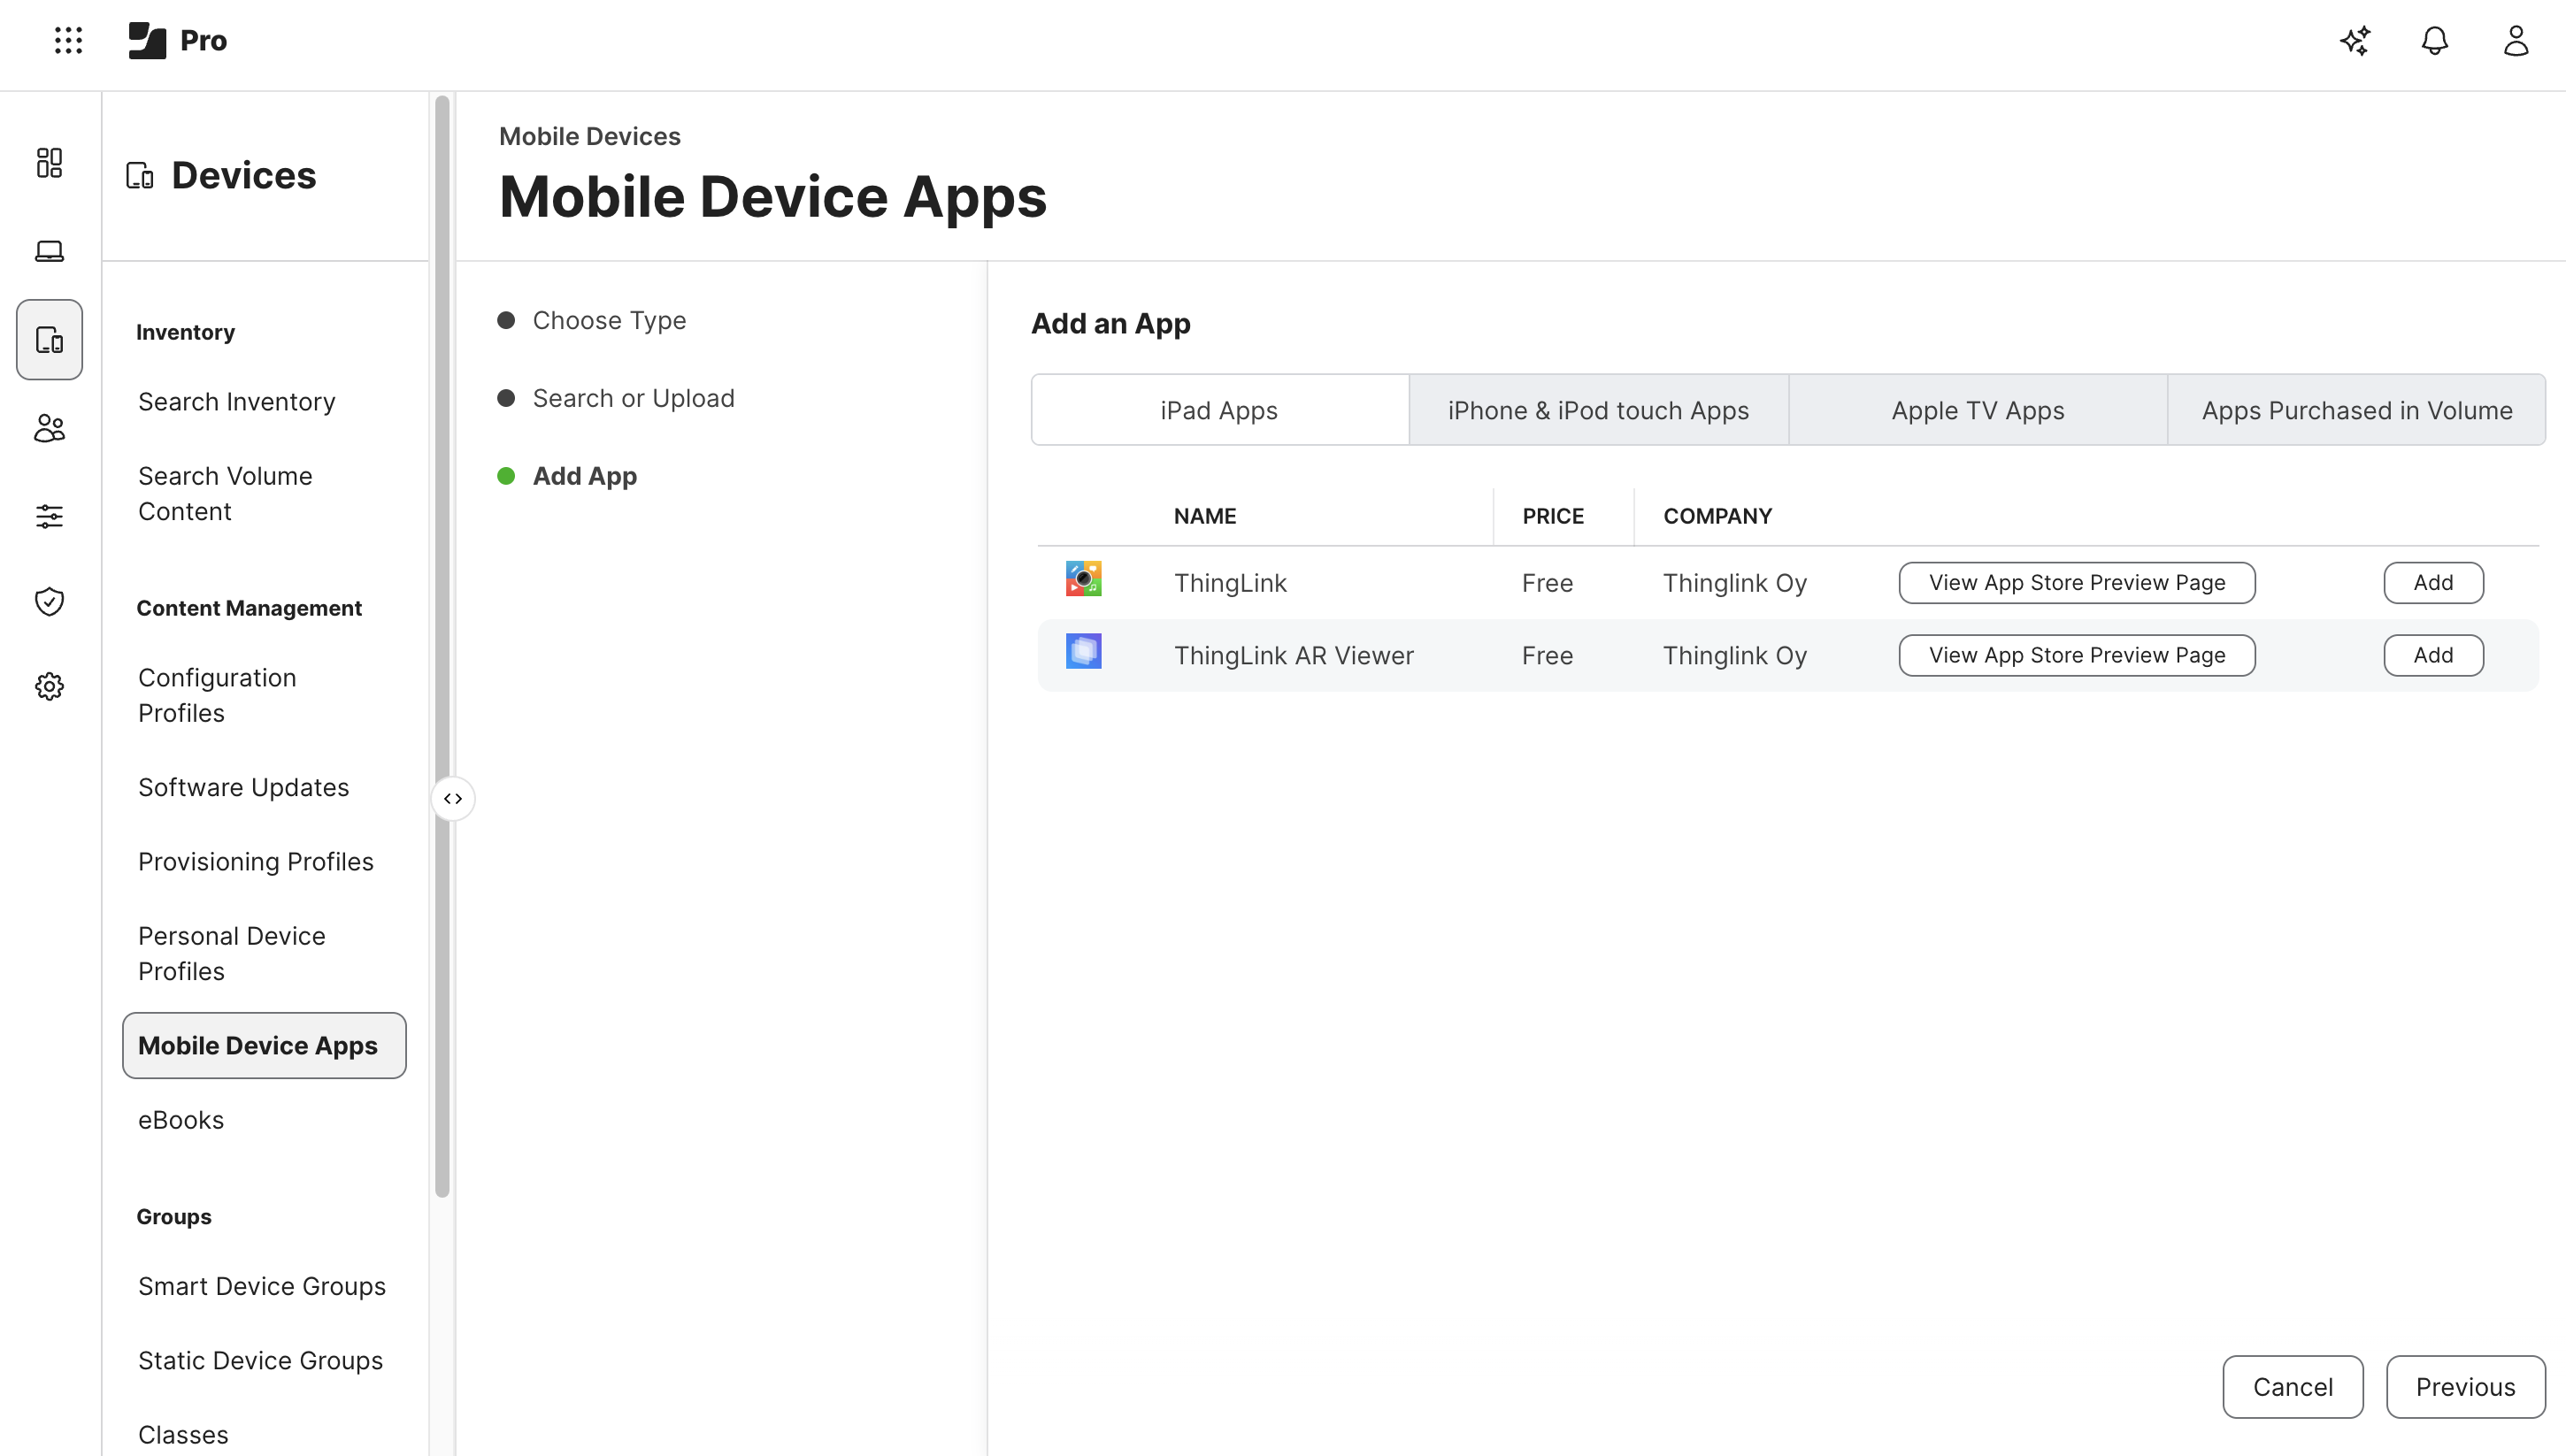Screen dimensions: 2566x1456
Task: Click the ThingLink AR Viewer app icon
Action: tap(1083, 651)
